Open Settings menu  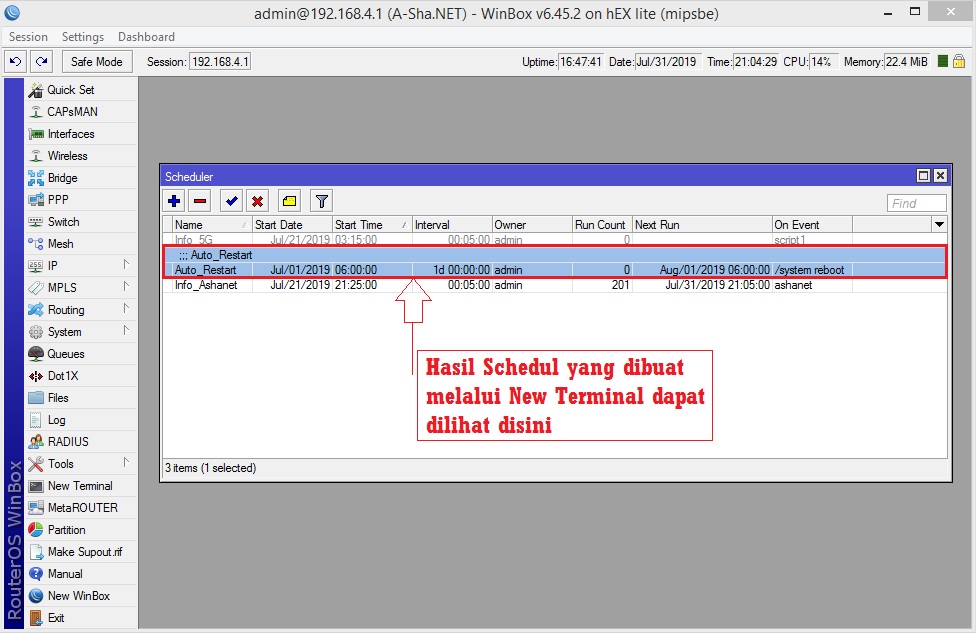click(x=83, y=37)
